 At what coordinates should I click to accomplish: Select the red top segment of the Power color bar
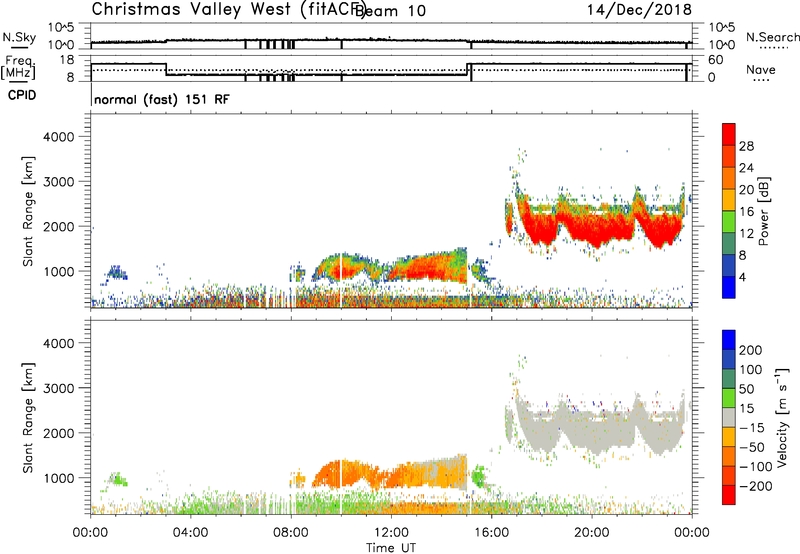click(729, 134)
